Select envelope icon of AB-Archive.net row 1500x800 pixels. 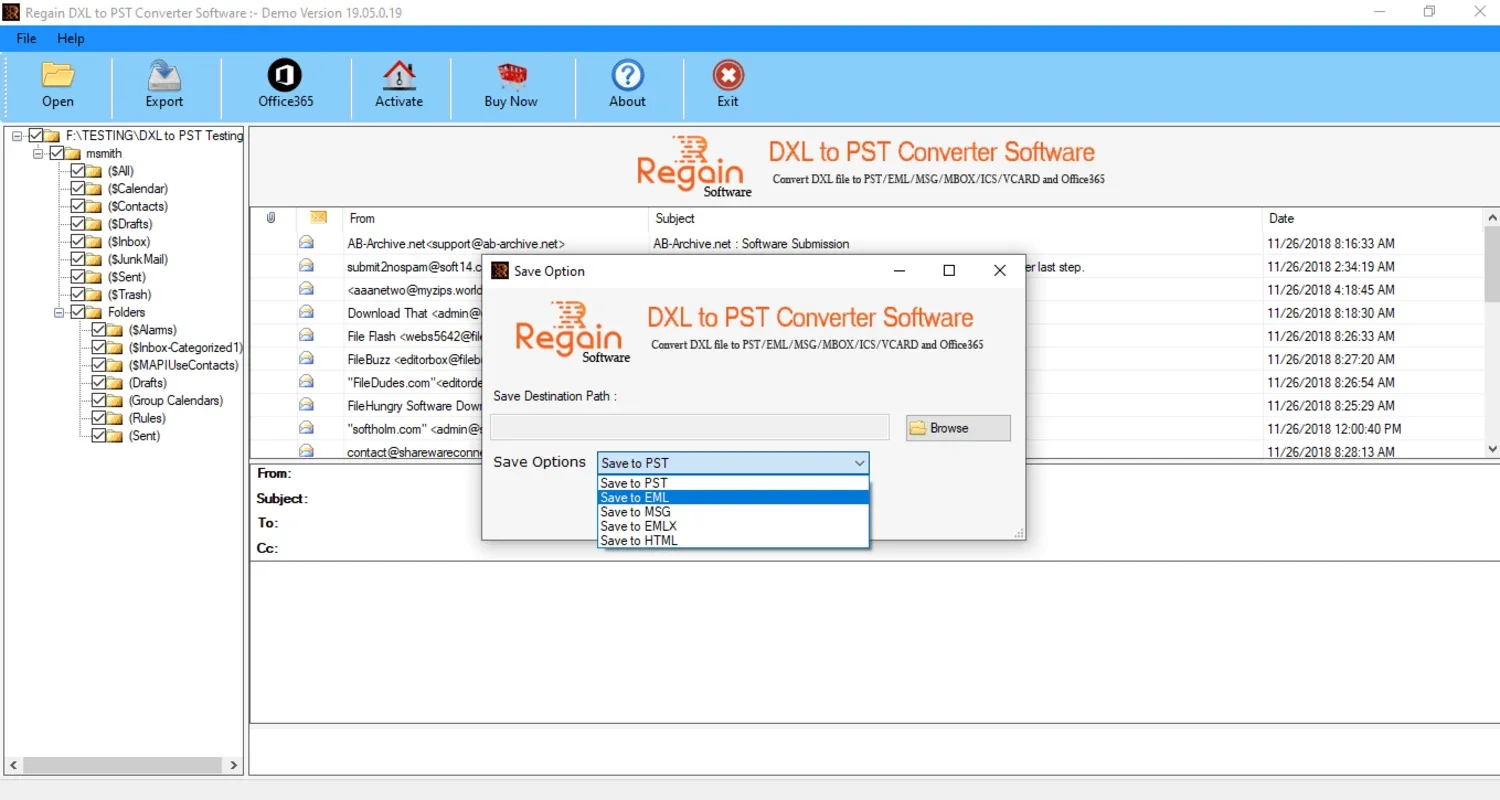pyautogui.click(x=306, y=243)
